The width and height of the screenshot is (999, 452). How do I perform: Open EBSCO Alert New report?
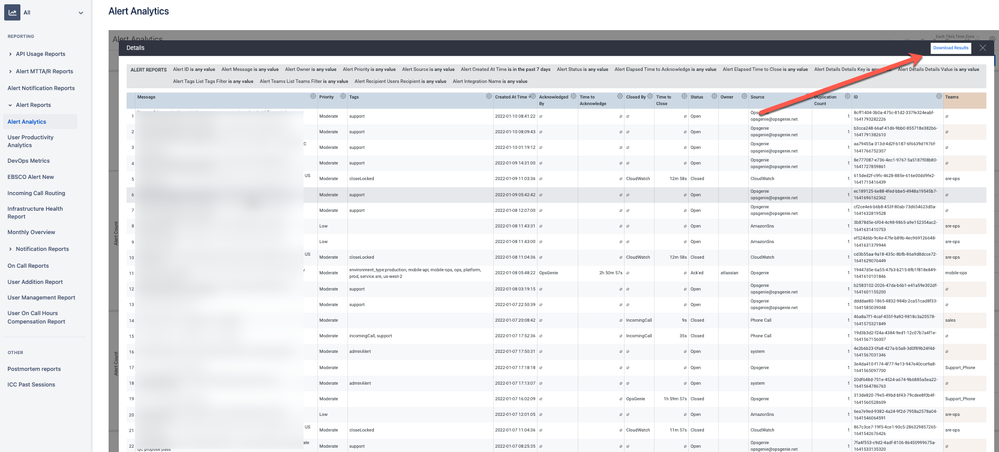pos(31,177)
